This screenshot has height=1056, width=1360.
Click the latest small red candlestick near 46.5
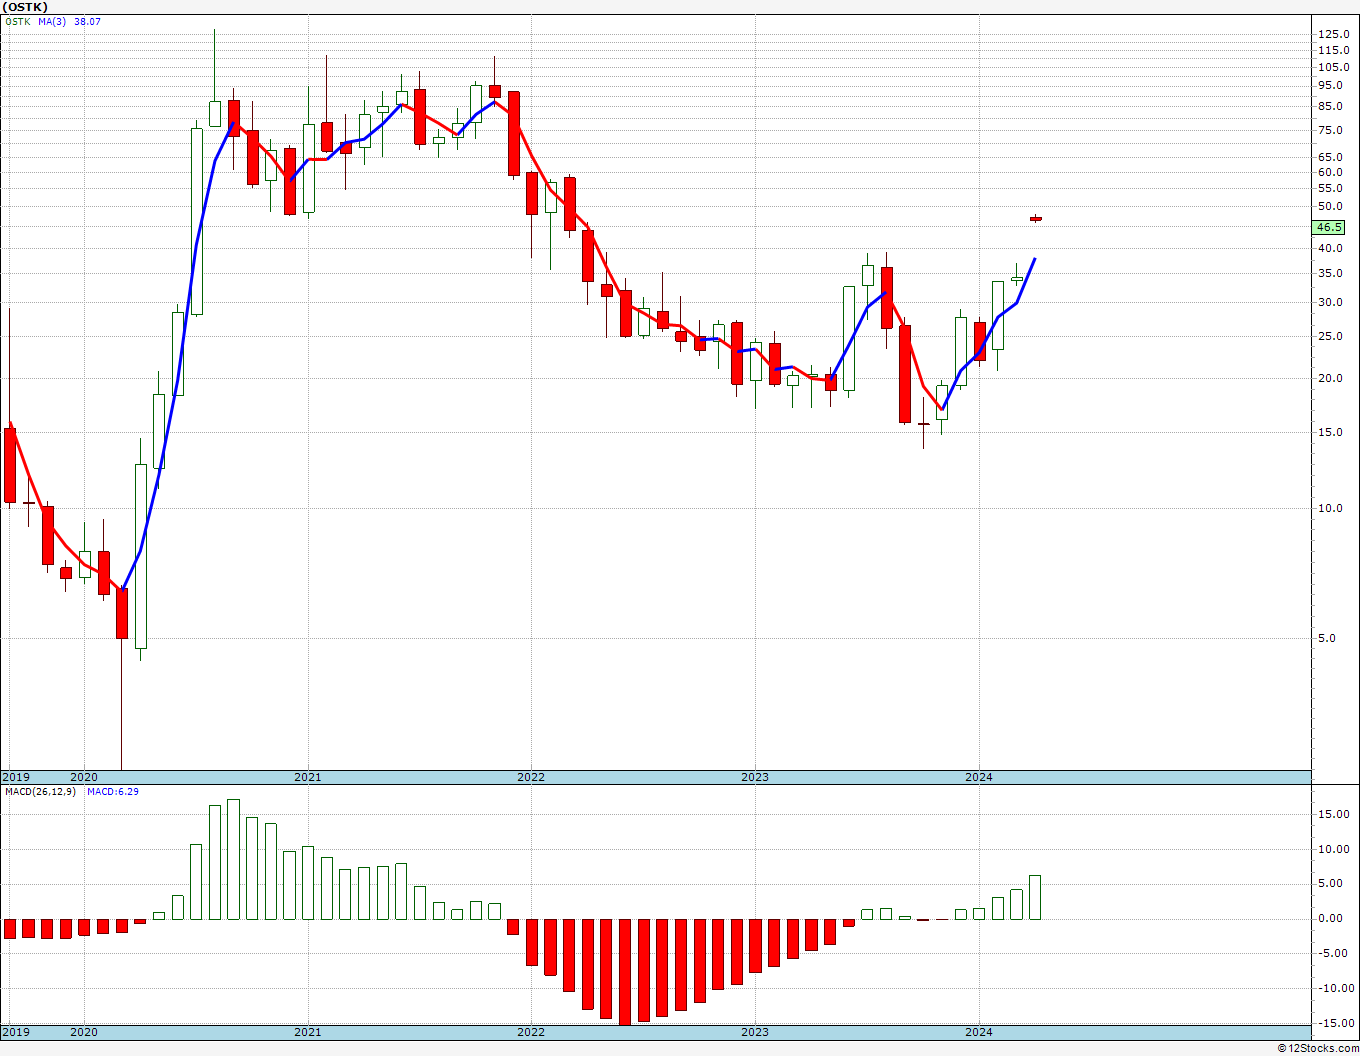[x=1036, y=218]
